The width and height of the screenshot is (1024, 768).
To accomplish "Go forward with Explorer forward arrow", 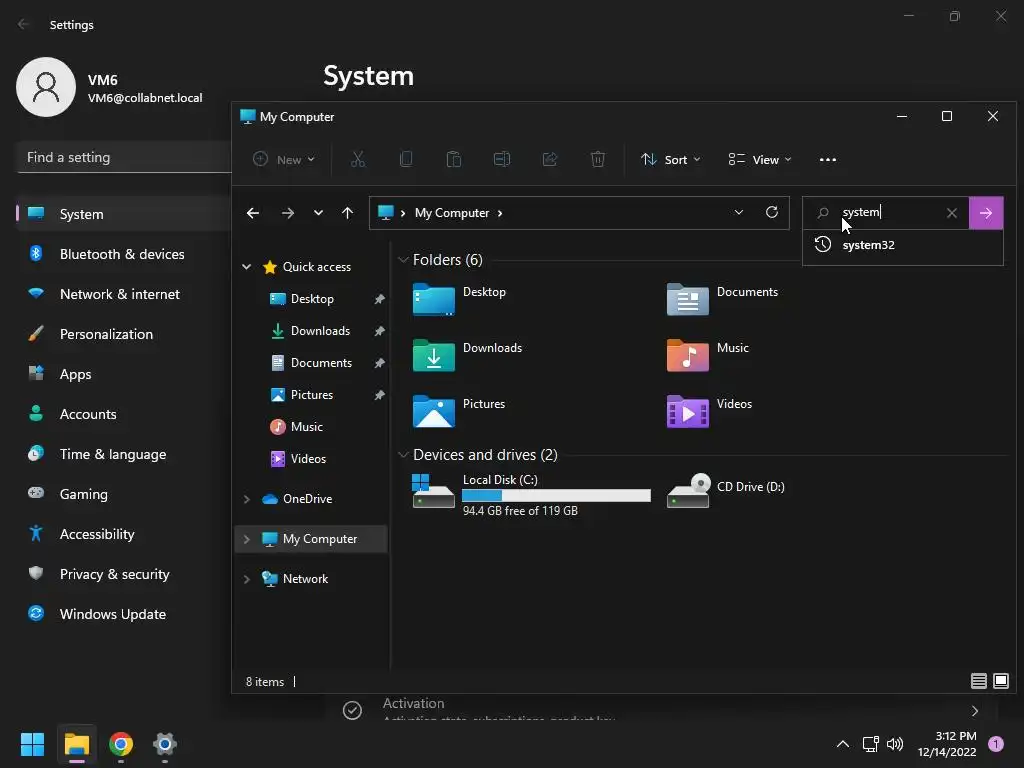I will 287,213.
